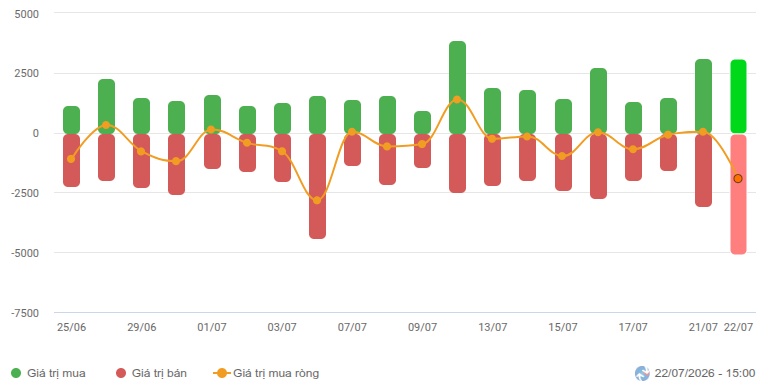Click the globe logo beside the timestamp
This screenshot has height=388, width=773.
[642, 373]
